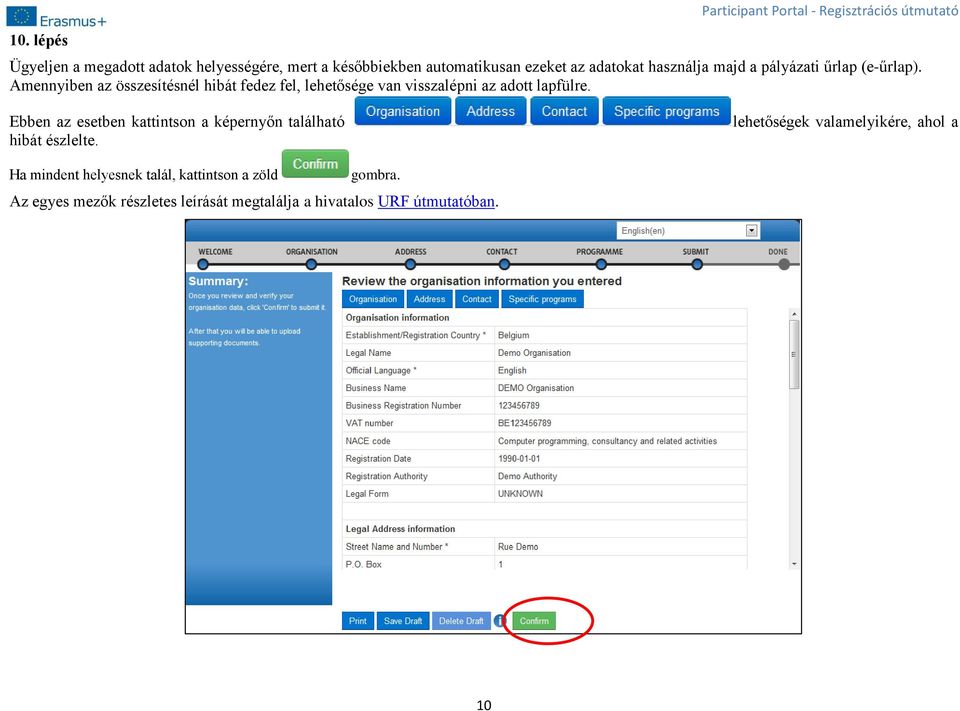960x711 pixels.
Task: Select the SUBMIT step marker
Action: coord(697,265)
